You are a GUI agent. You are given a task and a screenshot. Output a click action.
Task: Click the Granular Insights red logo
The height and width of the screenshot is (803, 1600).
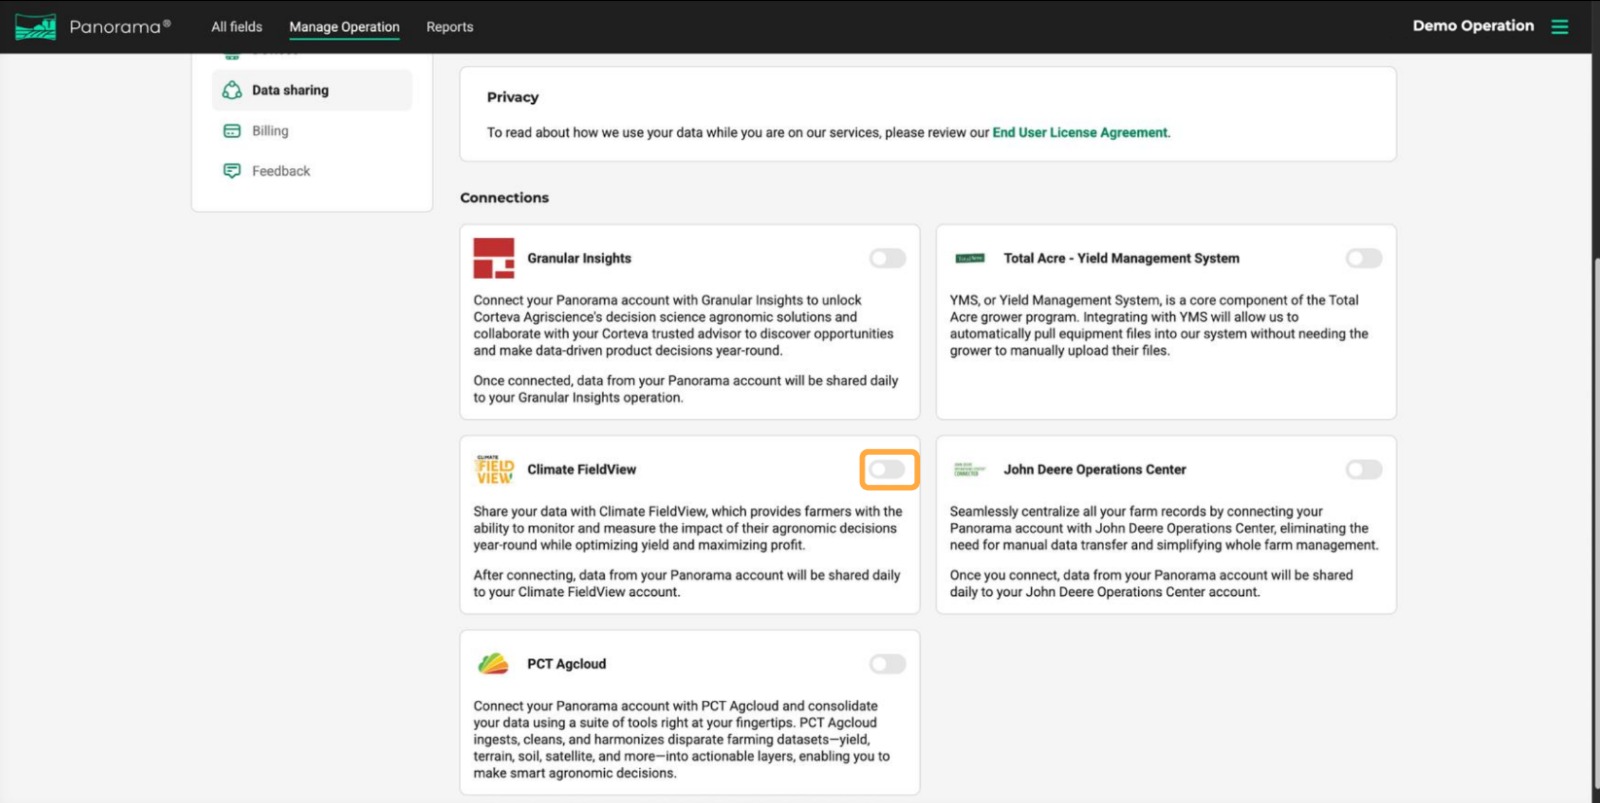pyautogui.click(x=494, y=258)
